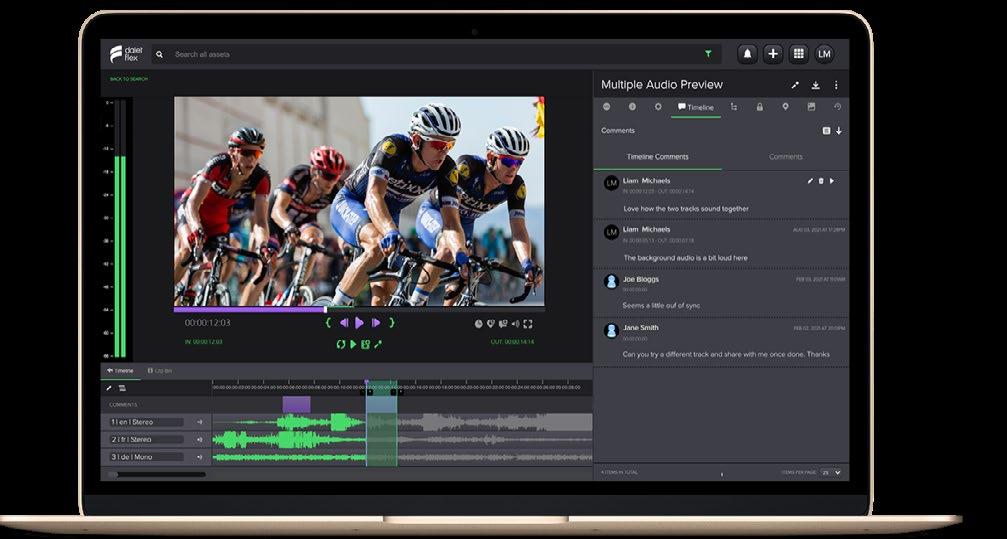The image size is (1007, 539).
Task: Toggle the player volume speaker
Action: pos(515,324)
